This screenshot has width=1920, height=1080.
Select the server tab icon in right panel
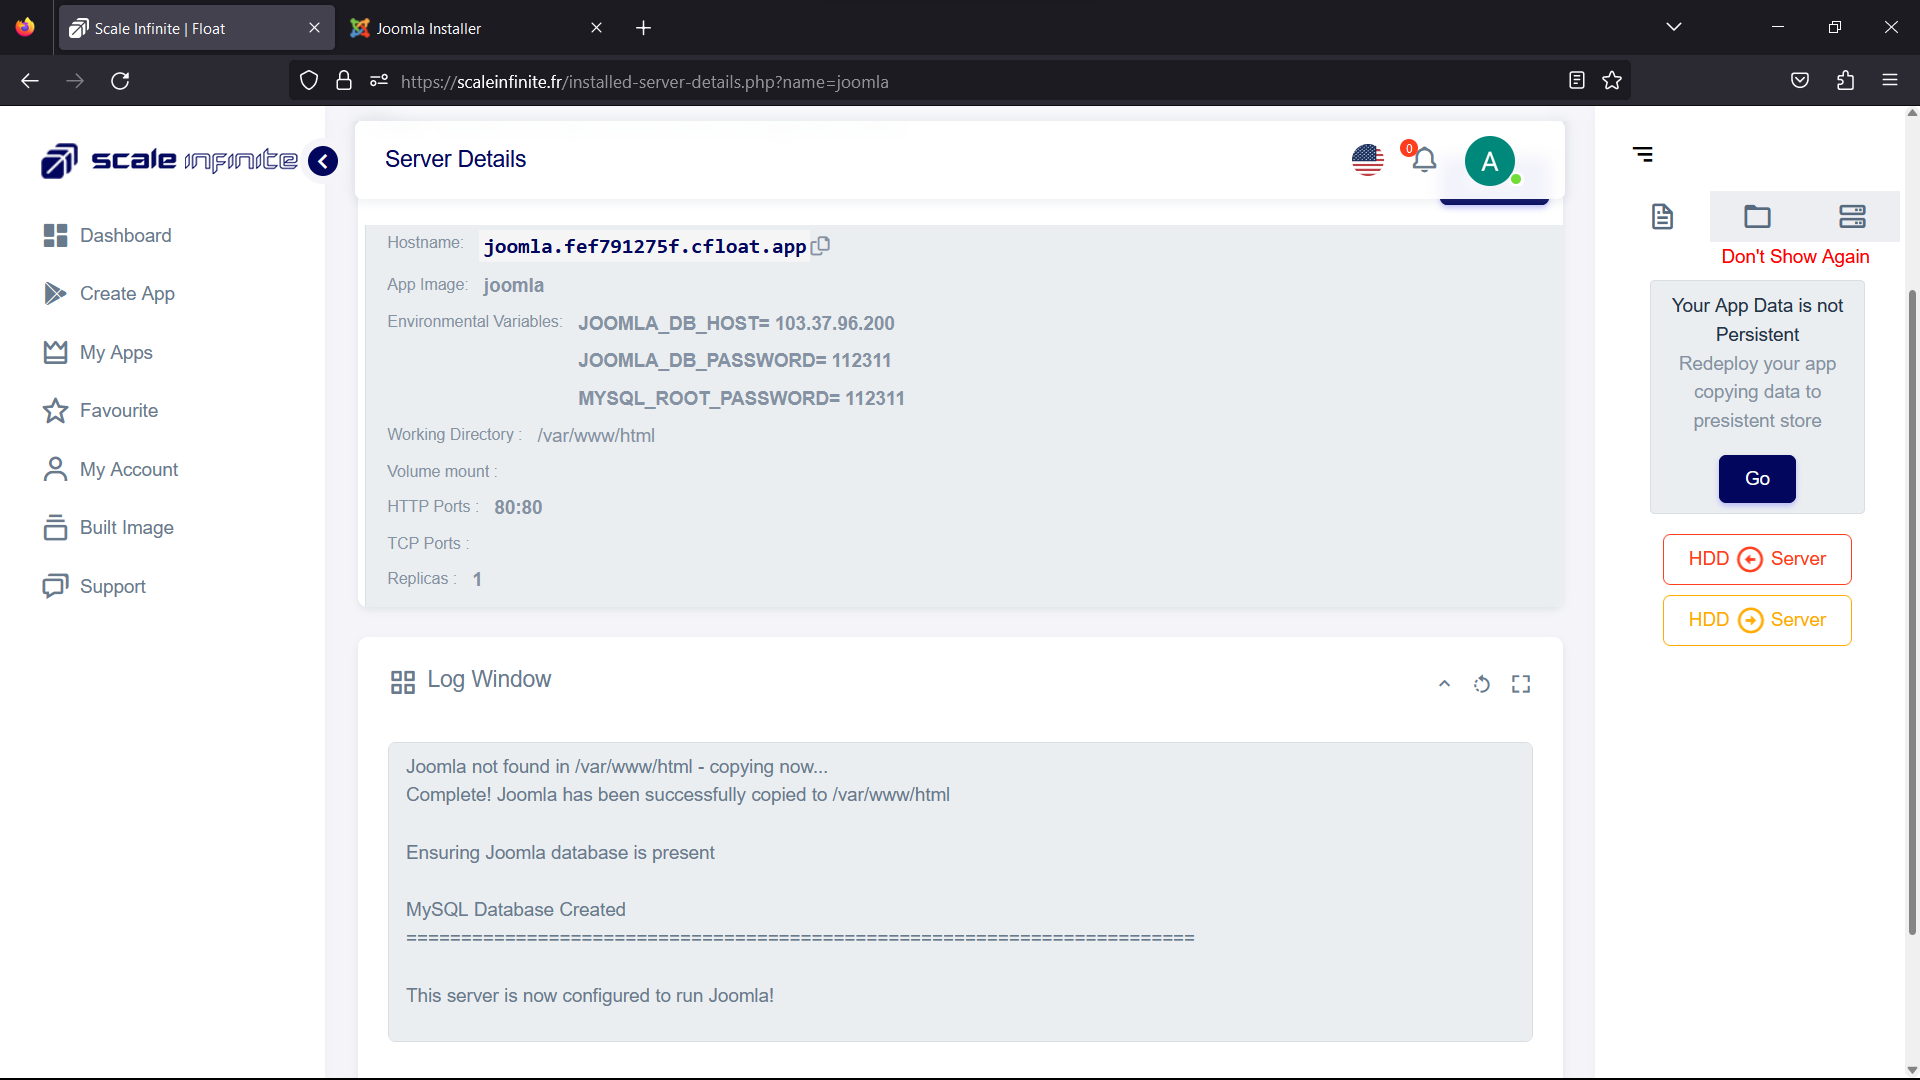coord(1852,216)
